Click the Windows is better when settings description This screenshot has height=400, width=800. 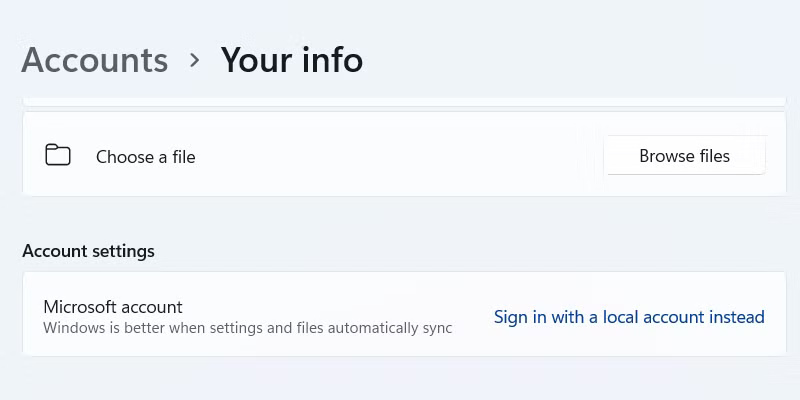pyautogui.click(x=248, y=328)
